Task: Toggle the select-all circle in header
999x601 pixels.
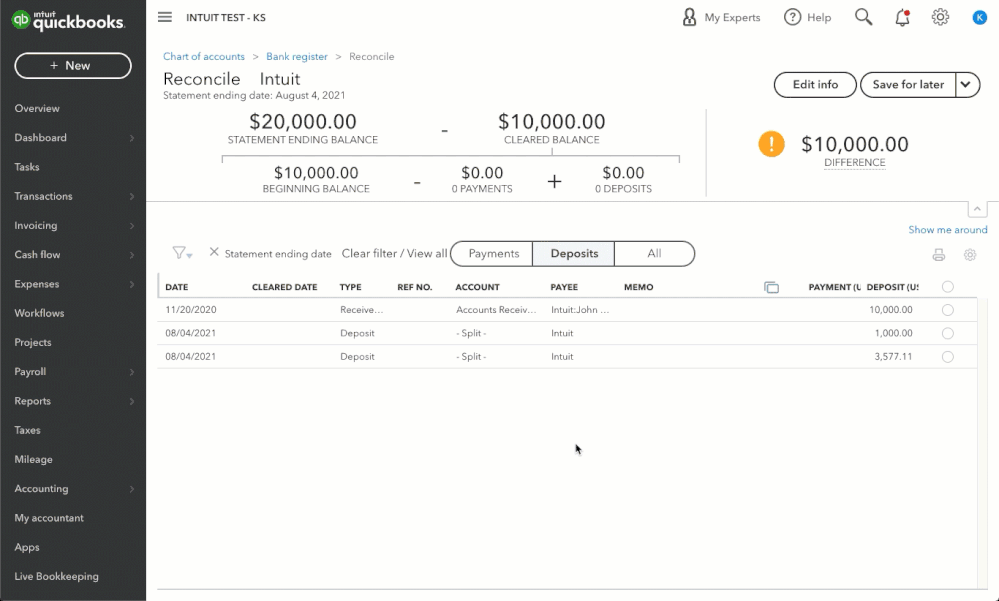Action: click(948, 287)
